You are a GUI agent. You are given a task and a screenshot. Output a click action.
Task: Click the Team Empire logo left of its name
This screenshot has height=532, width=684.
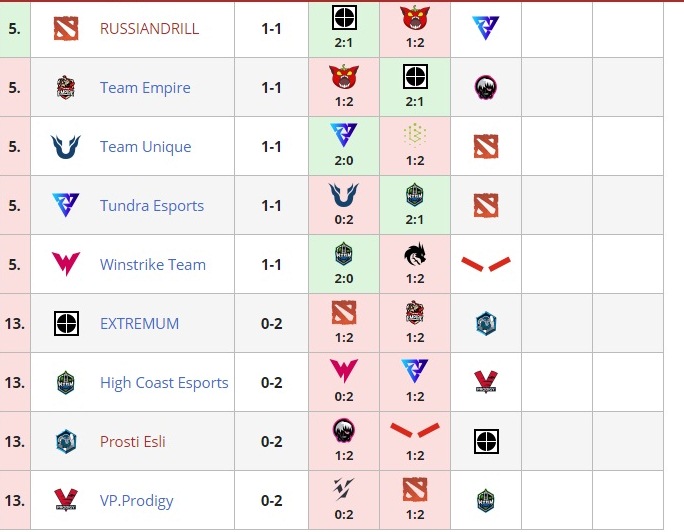coord(66,88)
